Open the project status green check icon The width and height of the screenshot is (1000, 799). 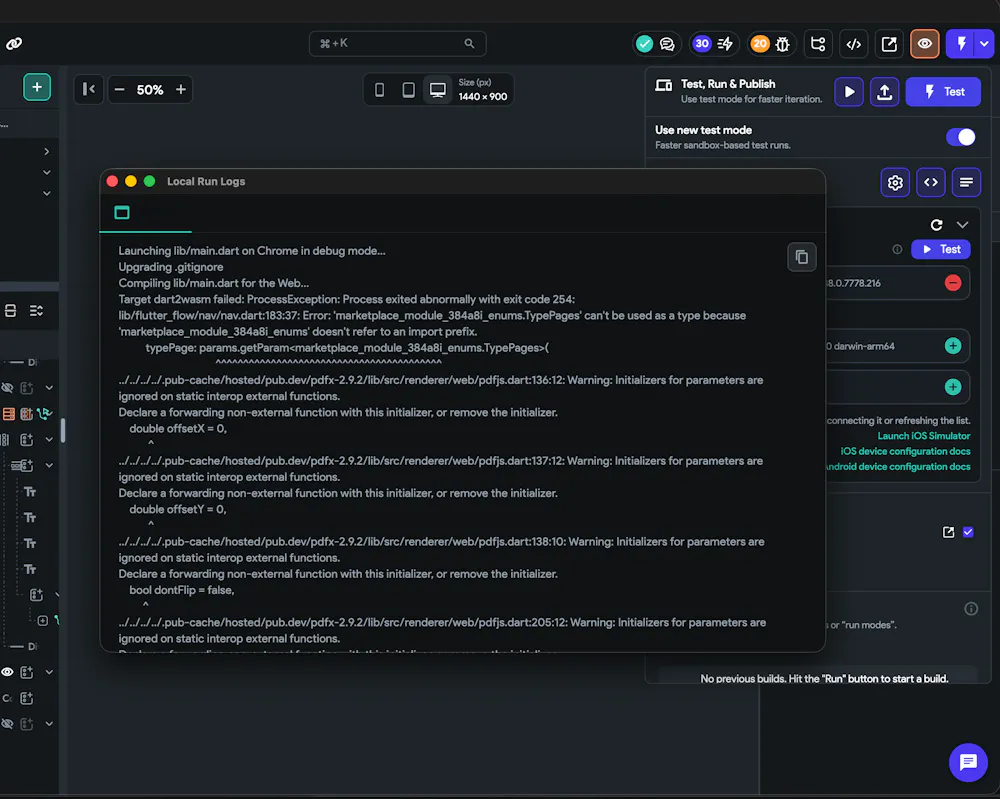pyautogui.click(x=644, y=44)
